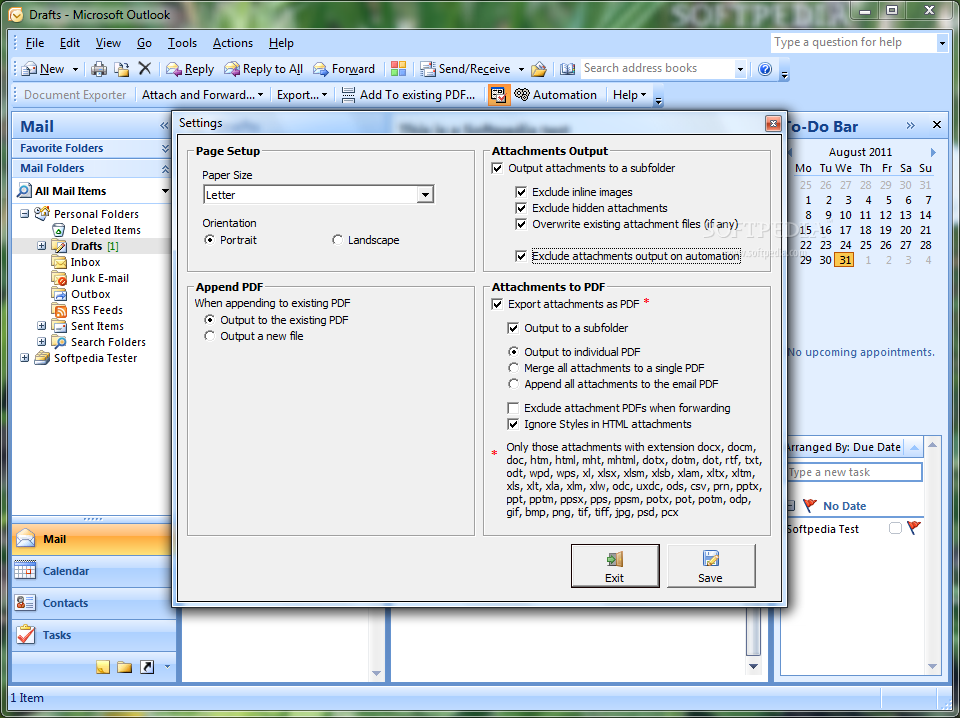The height and width of the screenshot is (718, 960).
Task: Open the All Mail Items dropdown
Action: [165, 191]
